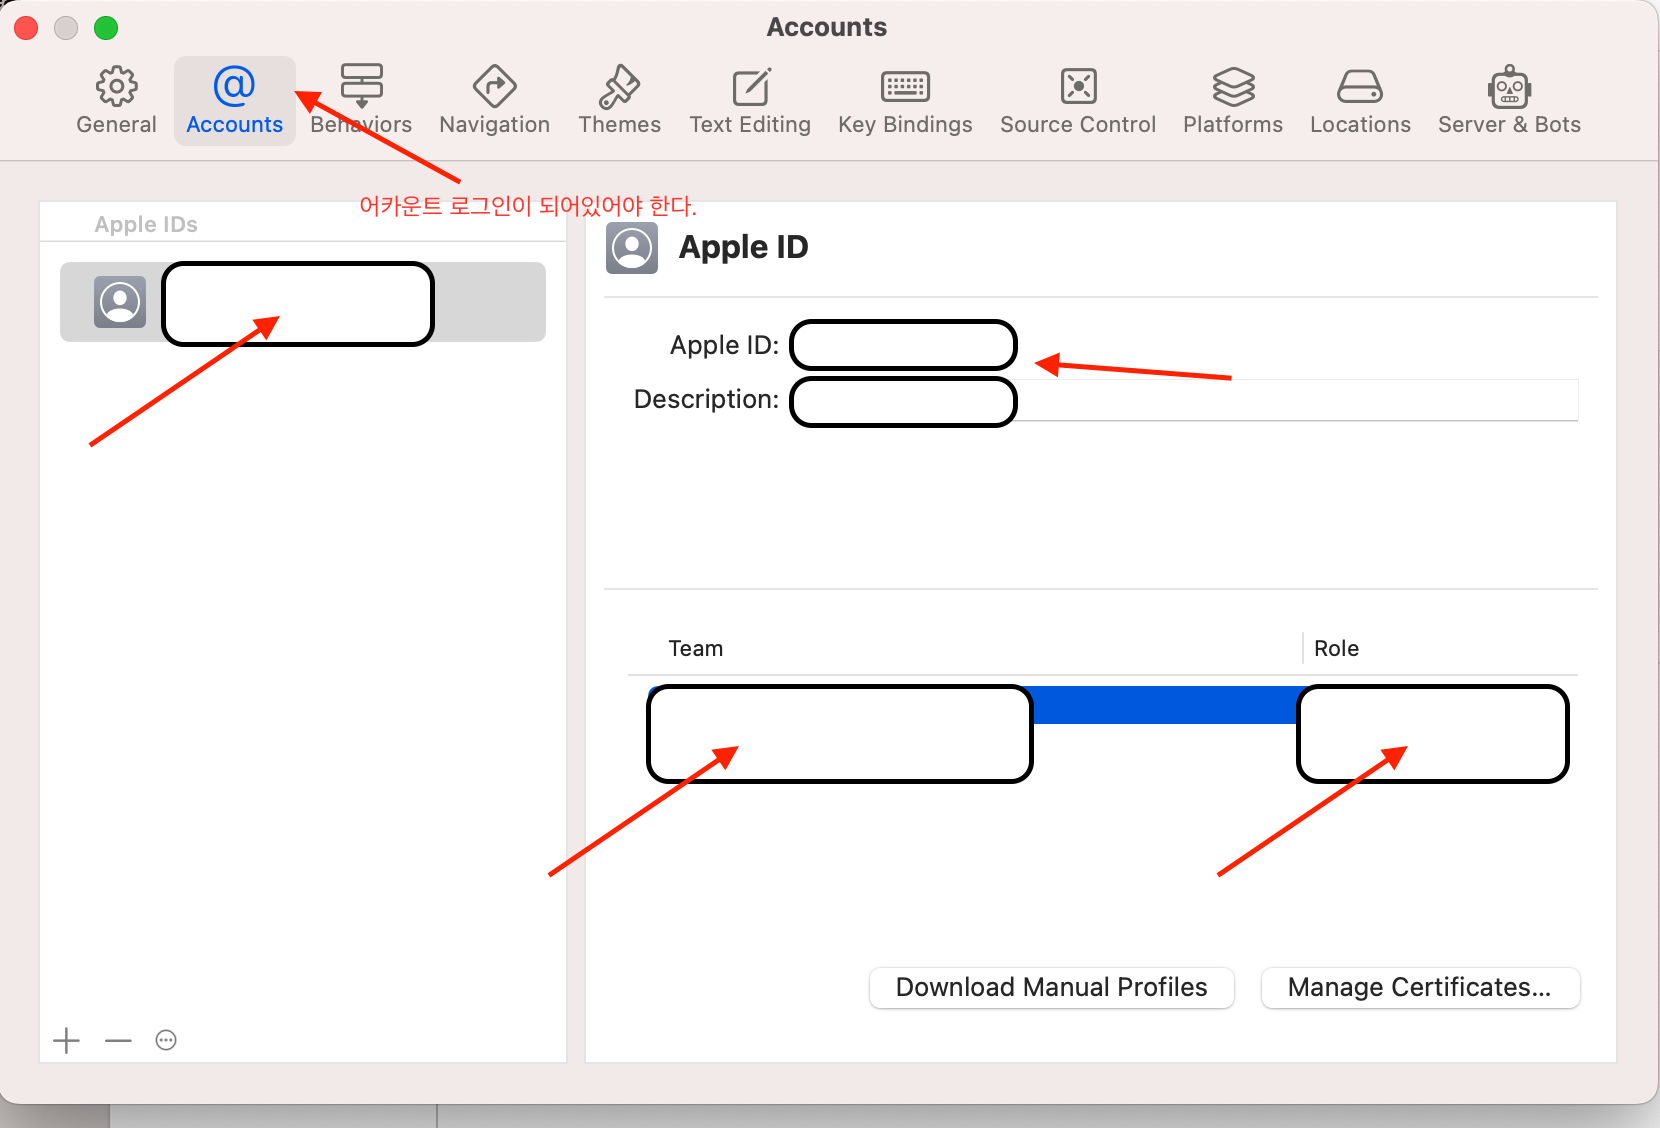Click the "Accounts" window title
The image size is (1660, 1128).
[x=827, y=27]
